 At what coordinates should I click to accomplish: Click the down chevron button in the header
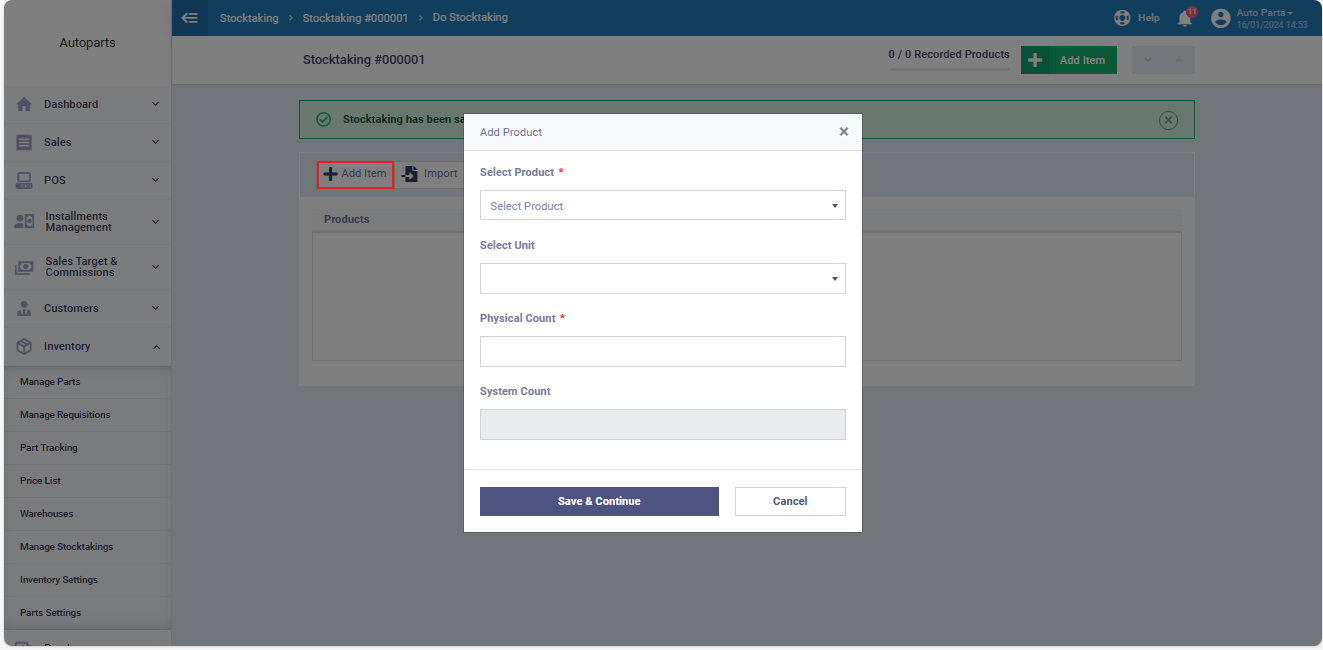coord(1148,60)
